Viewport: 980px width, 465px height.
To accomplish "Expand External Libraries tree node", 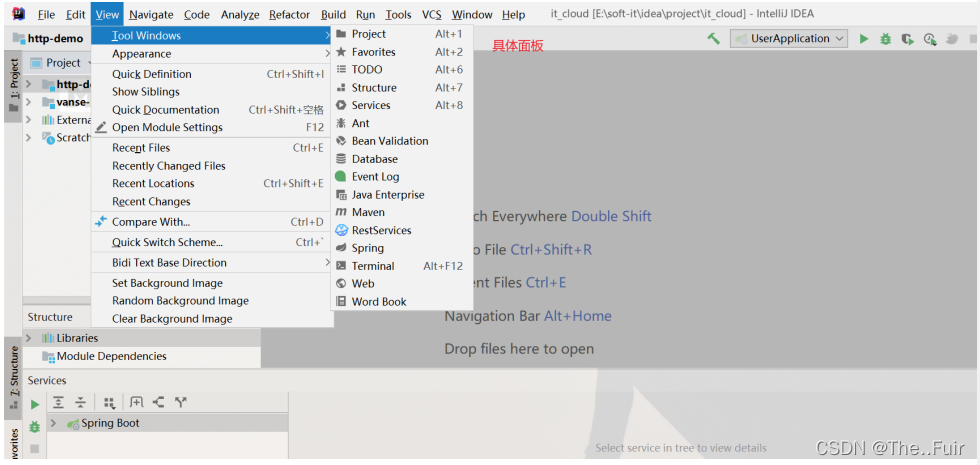I will click(x=29, y=120).
